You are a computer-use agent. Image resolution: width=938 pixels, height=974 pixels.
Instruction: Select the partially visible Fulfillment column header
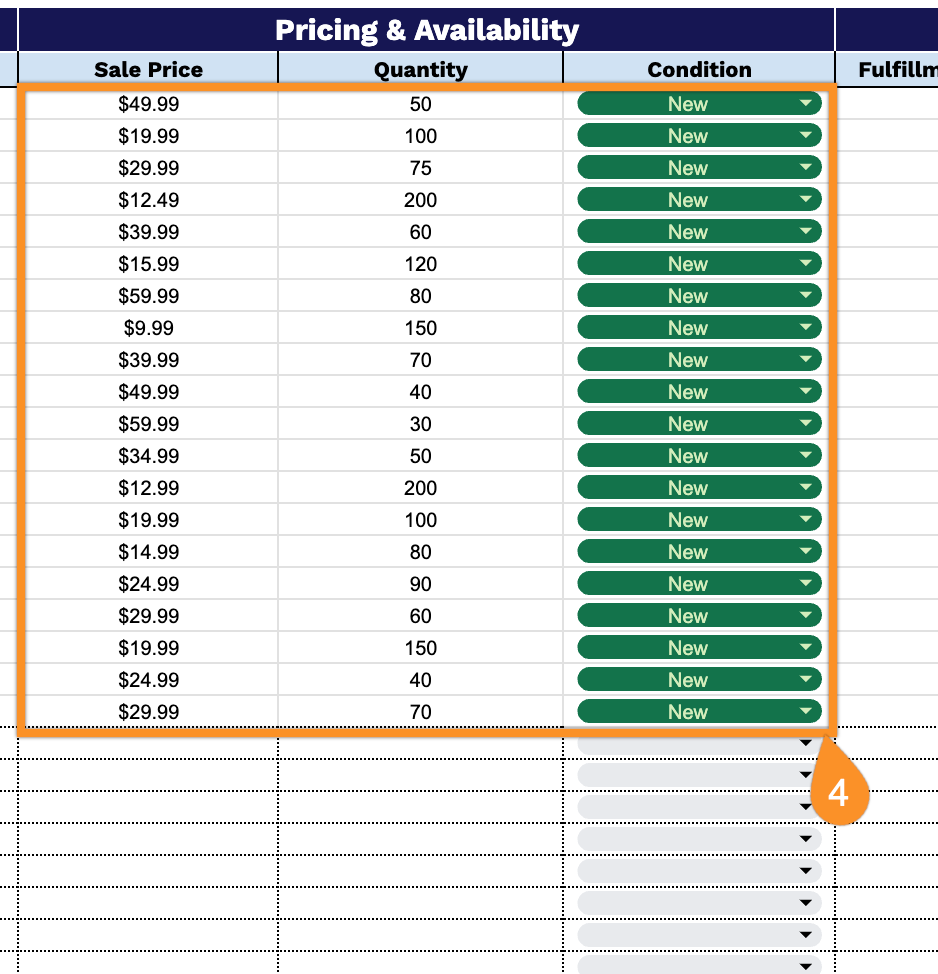coord(896,69)
